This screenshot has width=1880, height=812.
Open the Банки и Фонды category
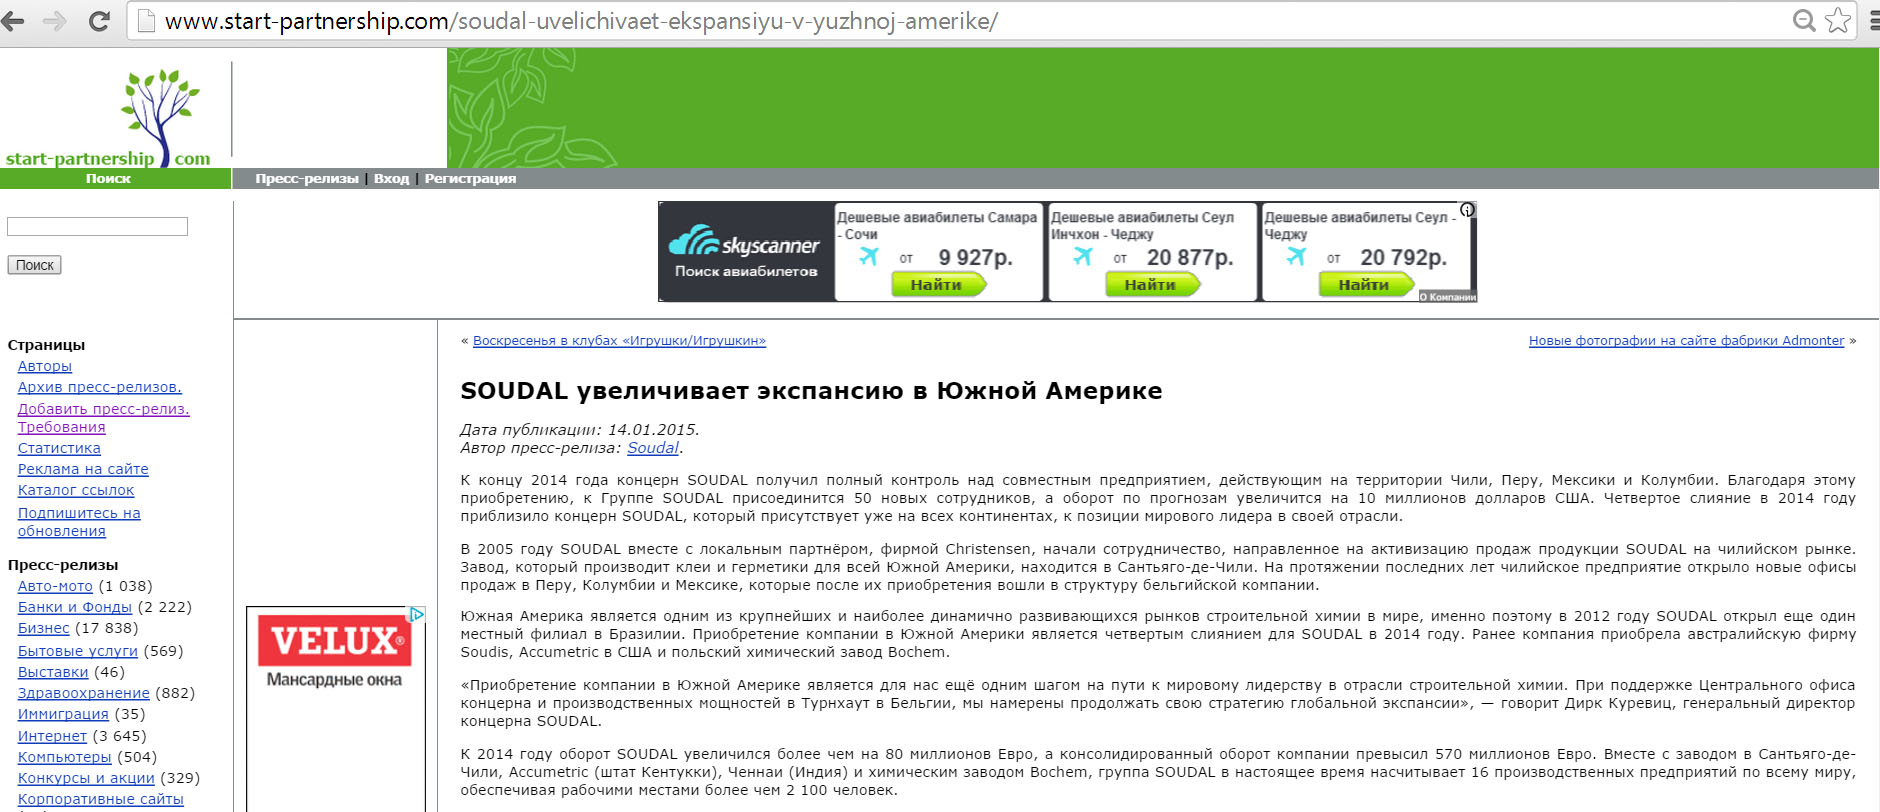(x=75, y=607)
